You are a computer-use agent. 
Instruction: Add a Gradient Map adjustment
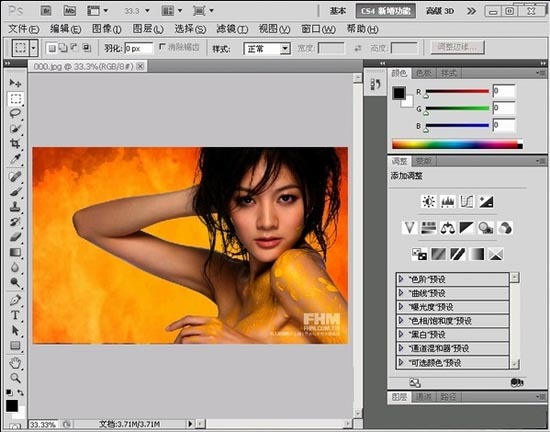pyautogui.click(x=477, y=254)
